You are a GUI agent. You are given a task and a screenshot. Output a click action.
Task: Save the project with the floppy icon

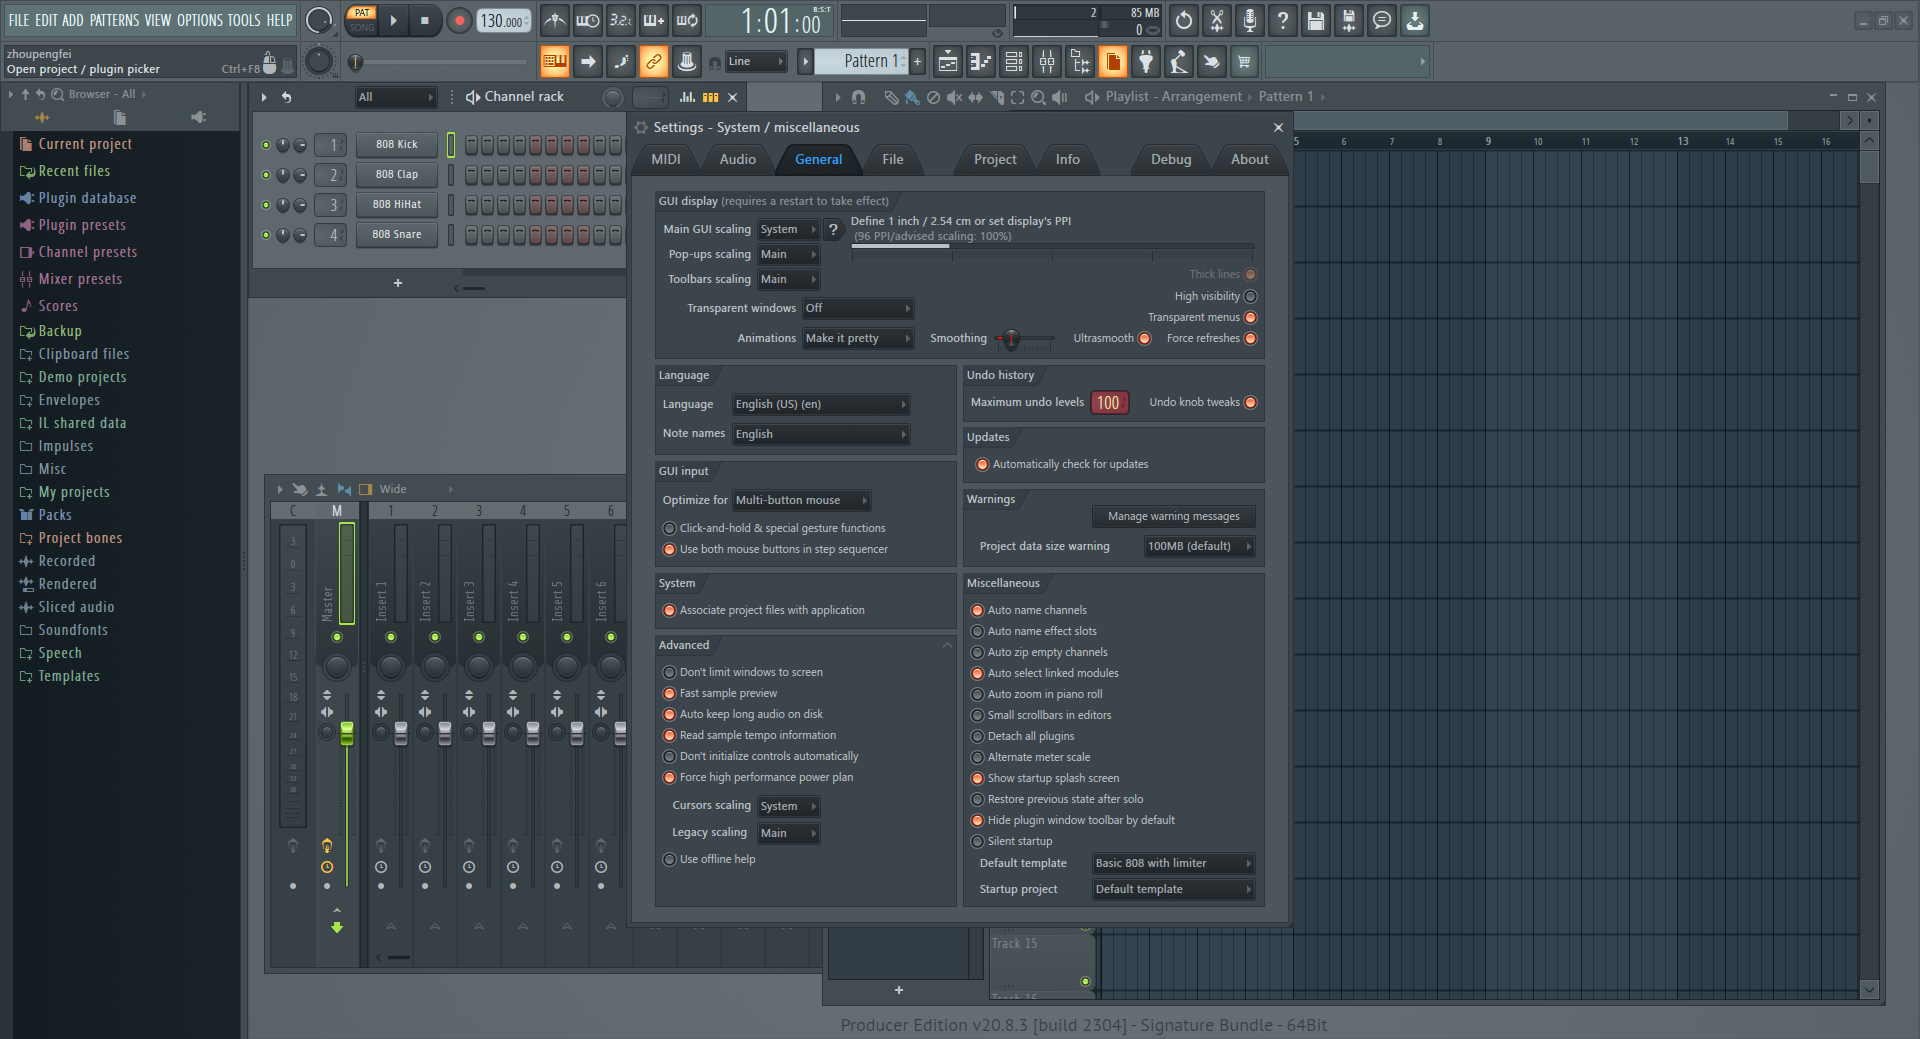(x=1316, y=20)
